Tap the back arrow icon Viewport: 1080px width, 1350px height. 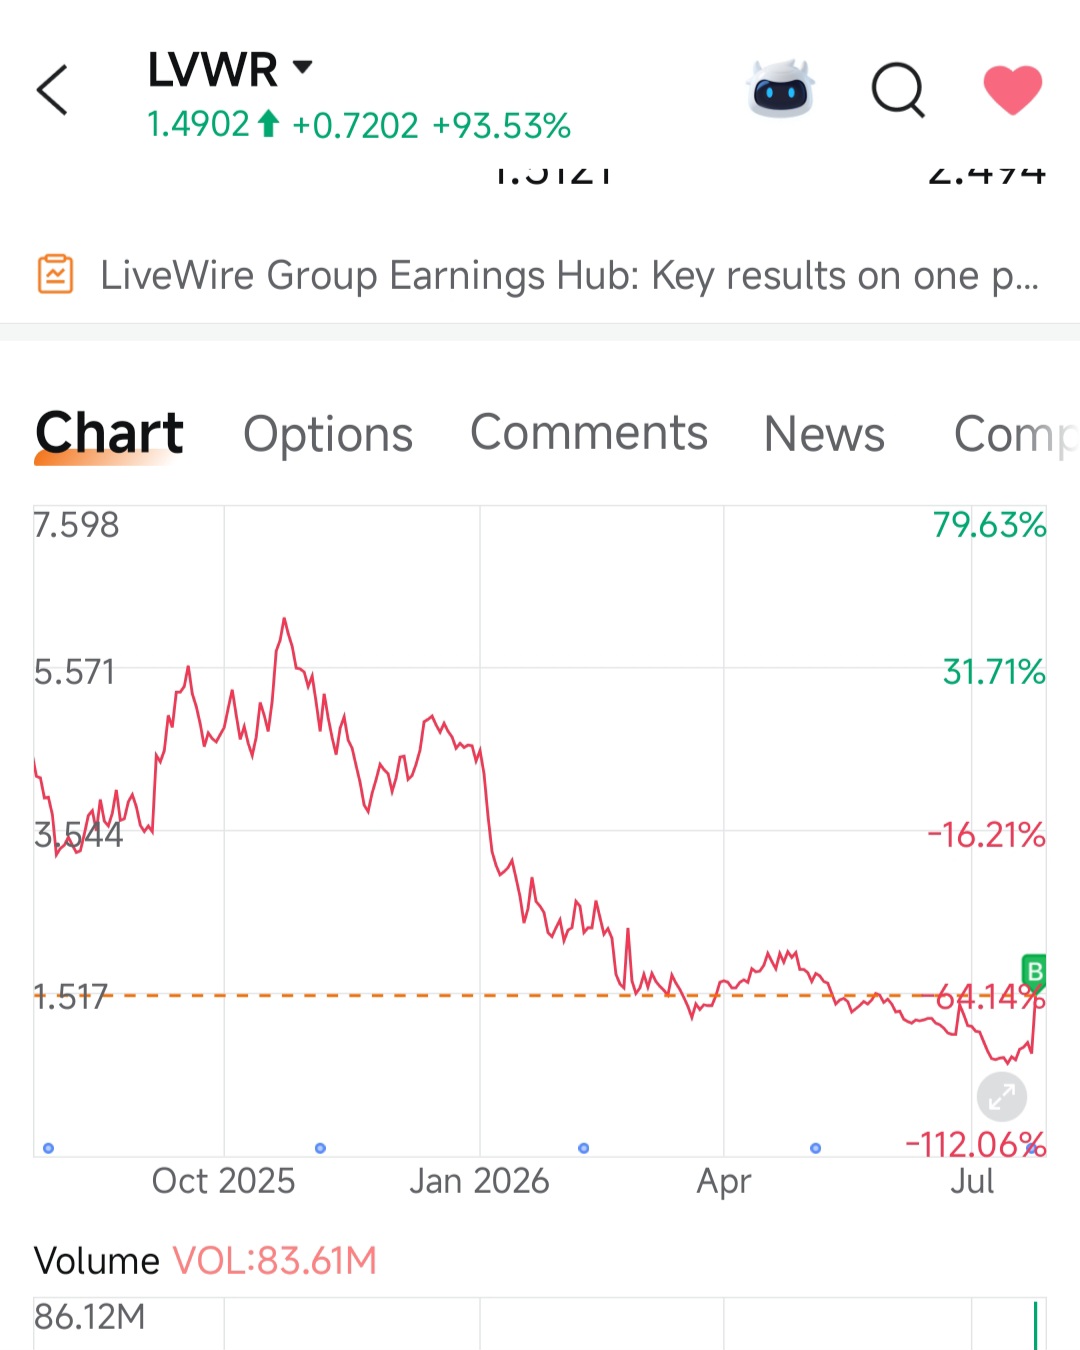click(x=52, y=90)
